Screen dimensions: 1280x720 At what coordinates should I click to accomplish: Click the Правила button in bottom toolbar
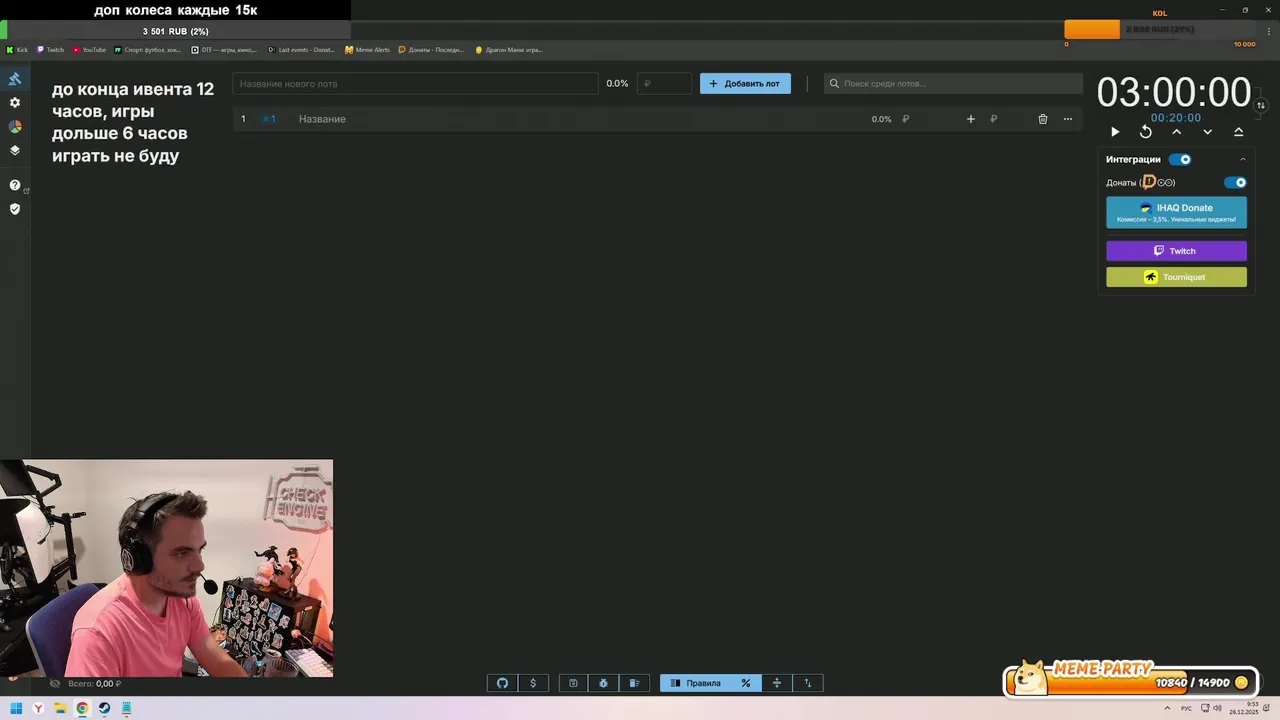(695, 683)
